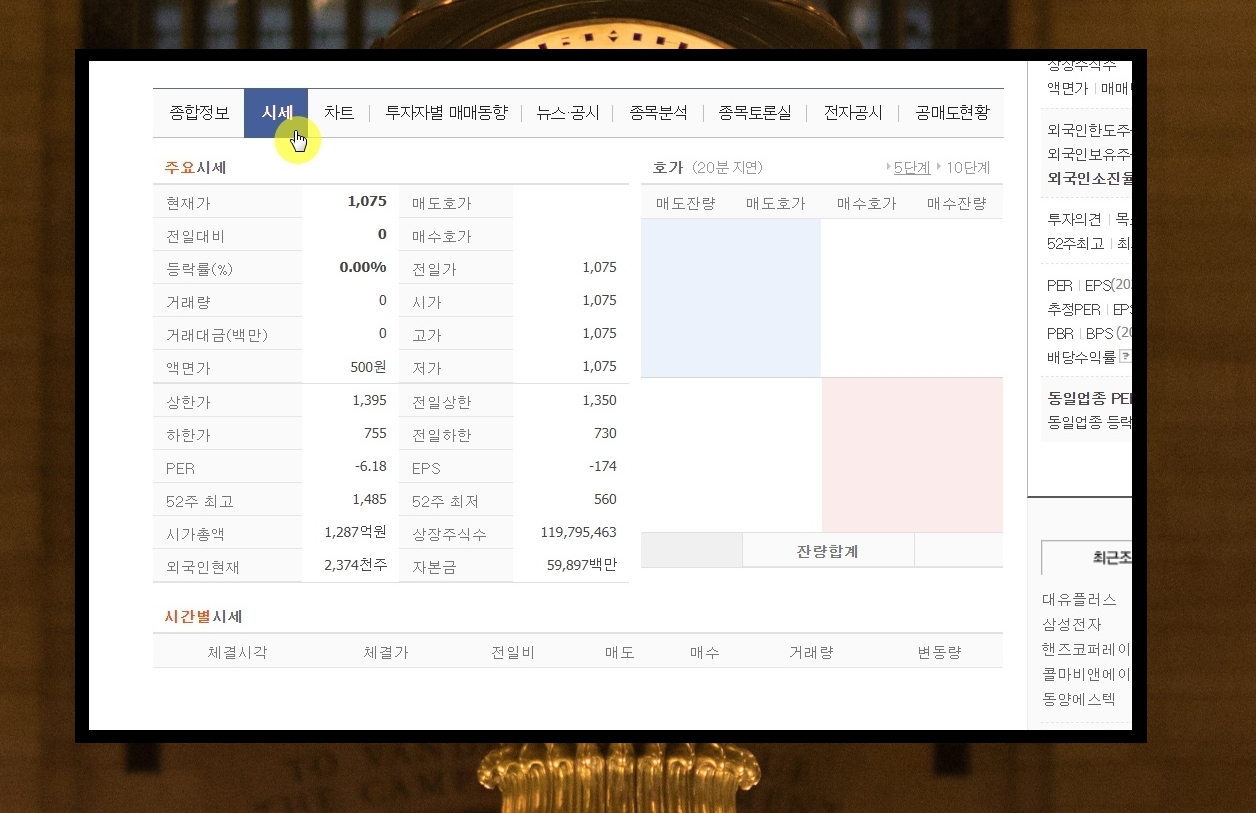Screen dimensions: 1256x813
Task: Click the 주요시세 section heading
Action: 195,167
